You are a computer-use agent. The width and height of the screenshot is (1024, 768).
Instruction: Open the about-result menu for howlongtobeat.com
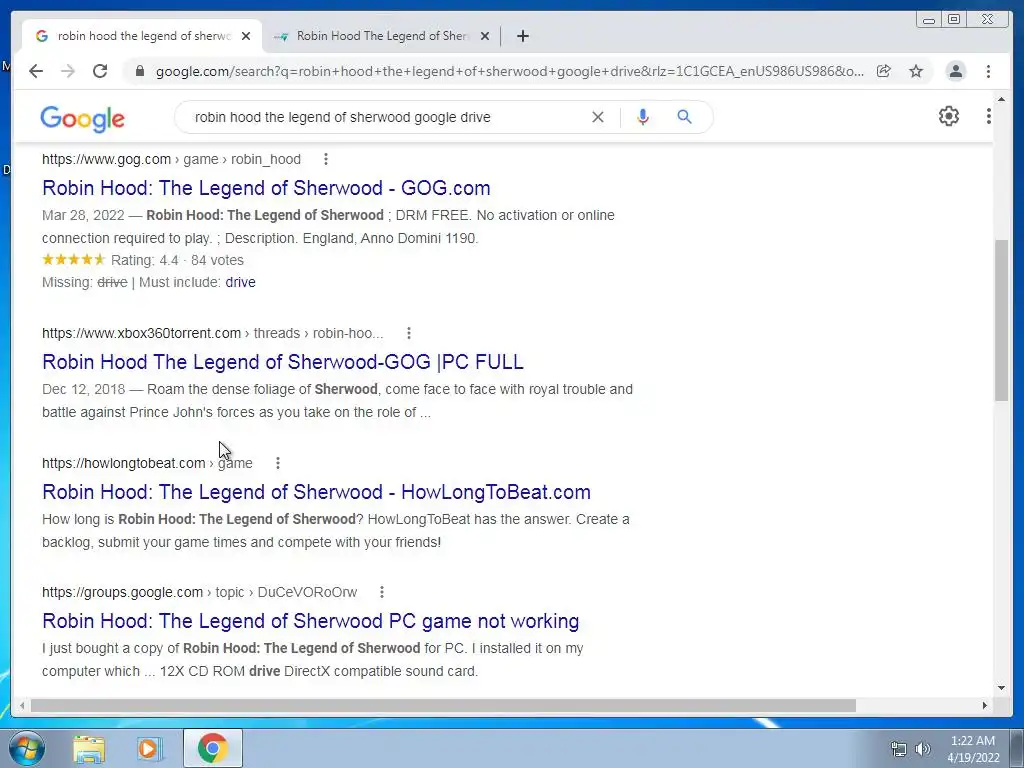coord(278,463)
